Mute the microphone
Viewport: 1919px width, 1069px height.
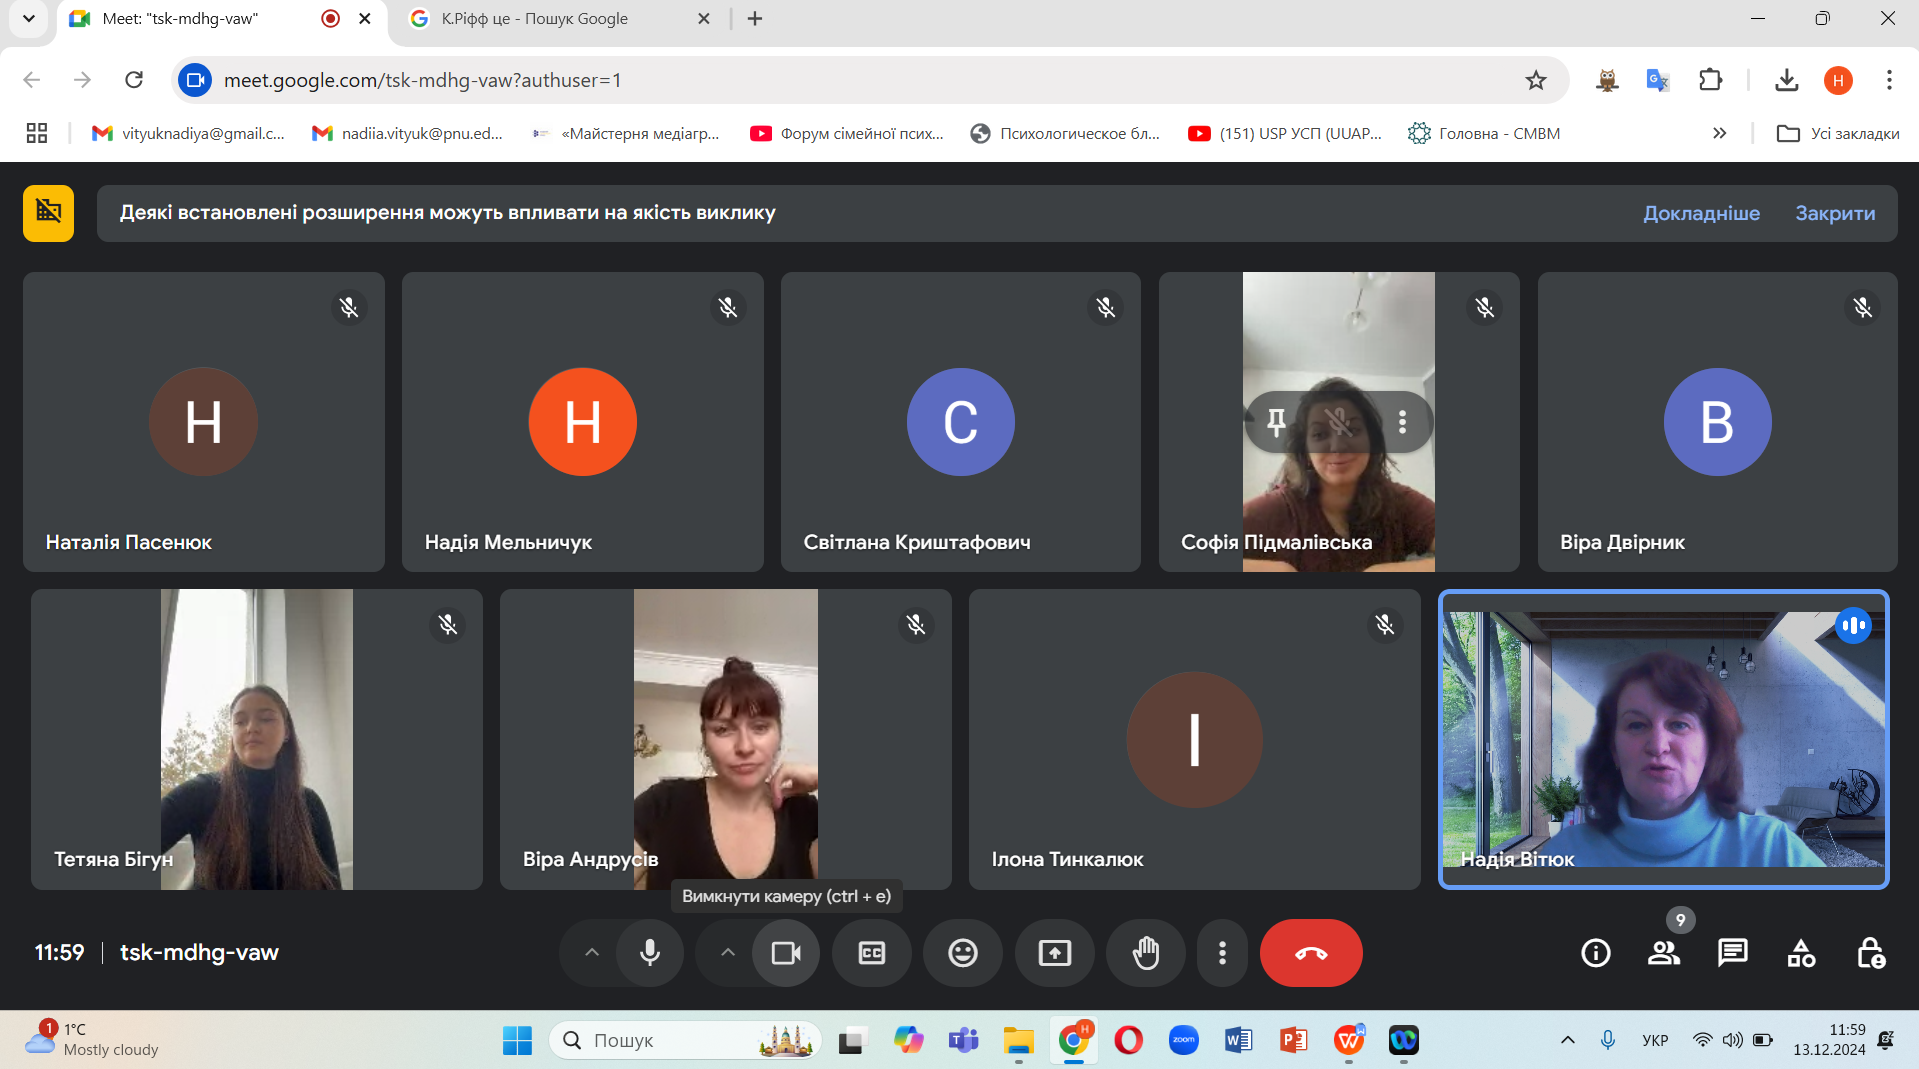coord(650,953)
